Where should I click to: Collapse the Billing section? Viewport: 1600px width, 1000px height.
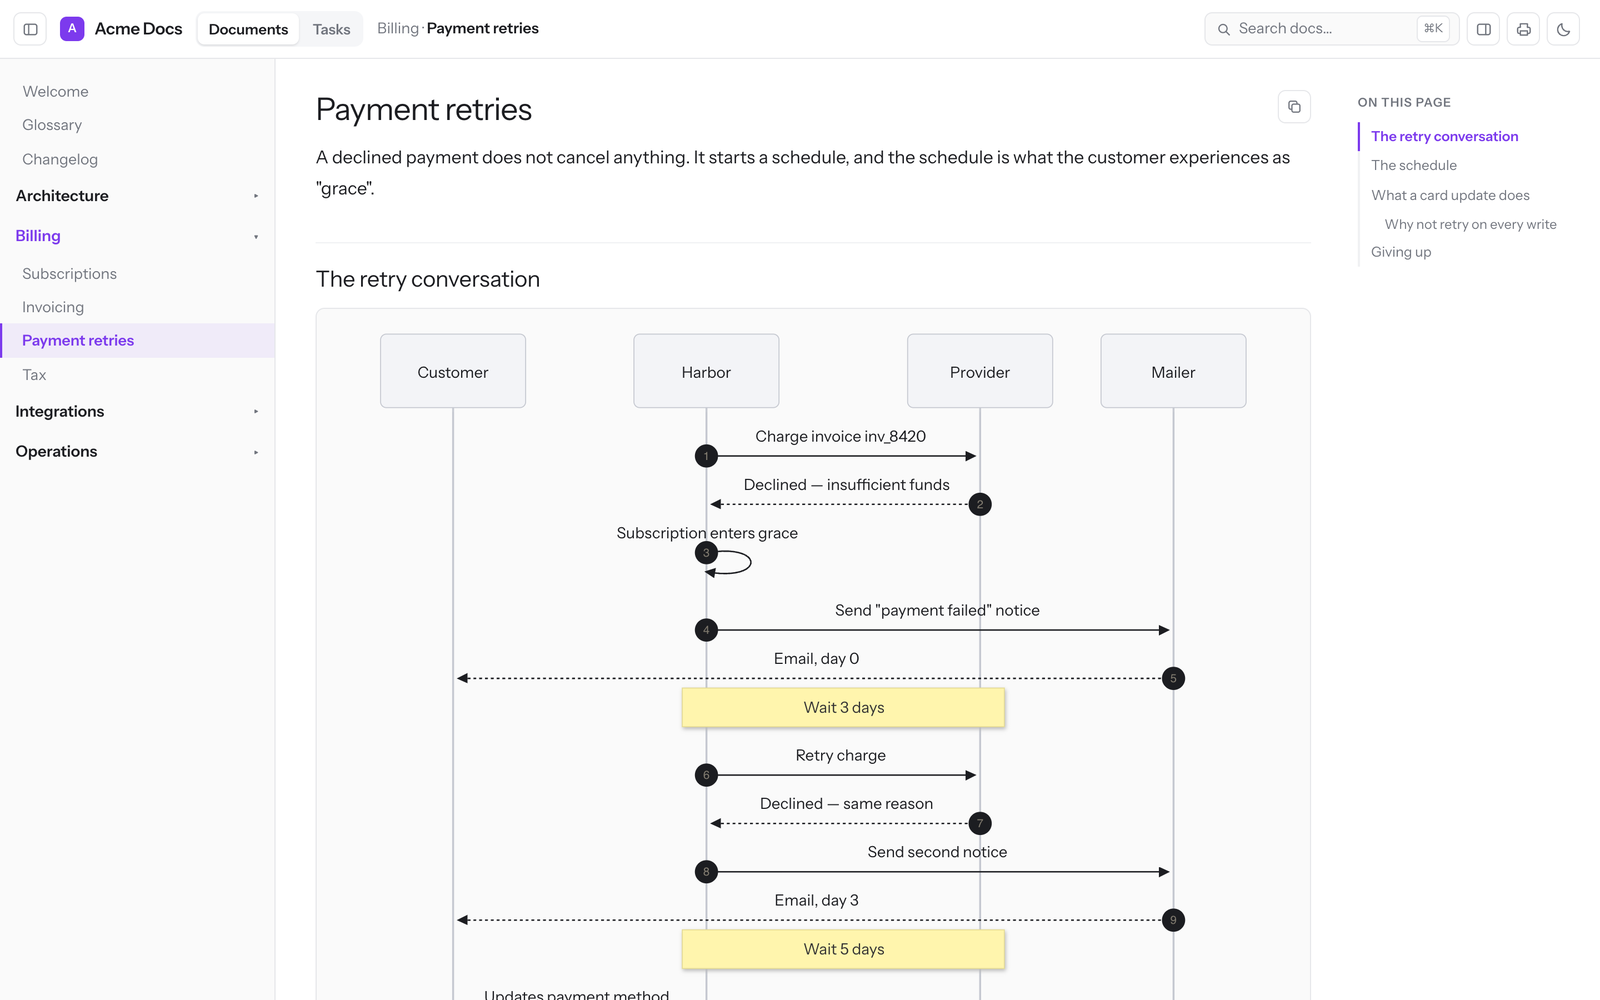pyautogui.click(x=137, y=236)
